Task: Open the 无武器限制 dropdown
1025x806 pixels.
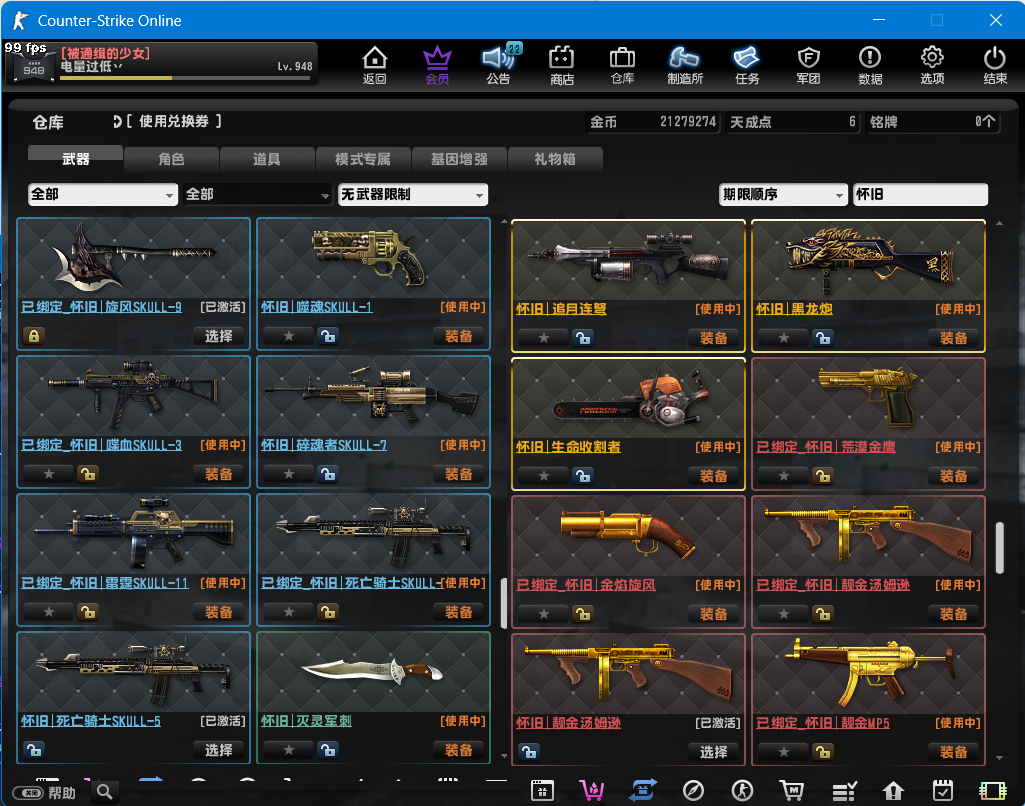Action: click(412, 194)
